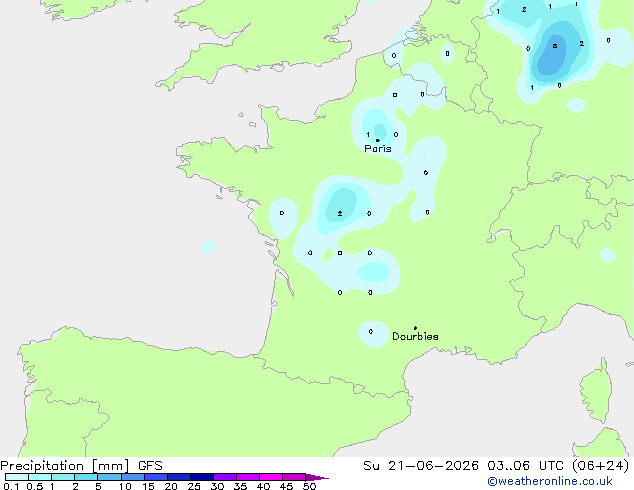Click legend value label '25'
The image size is (634, 490).
(194, 486)
